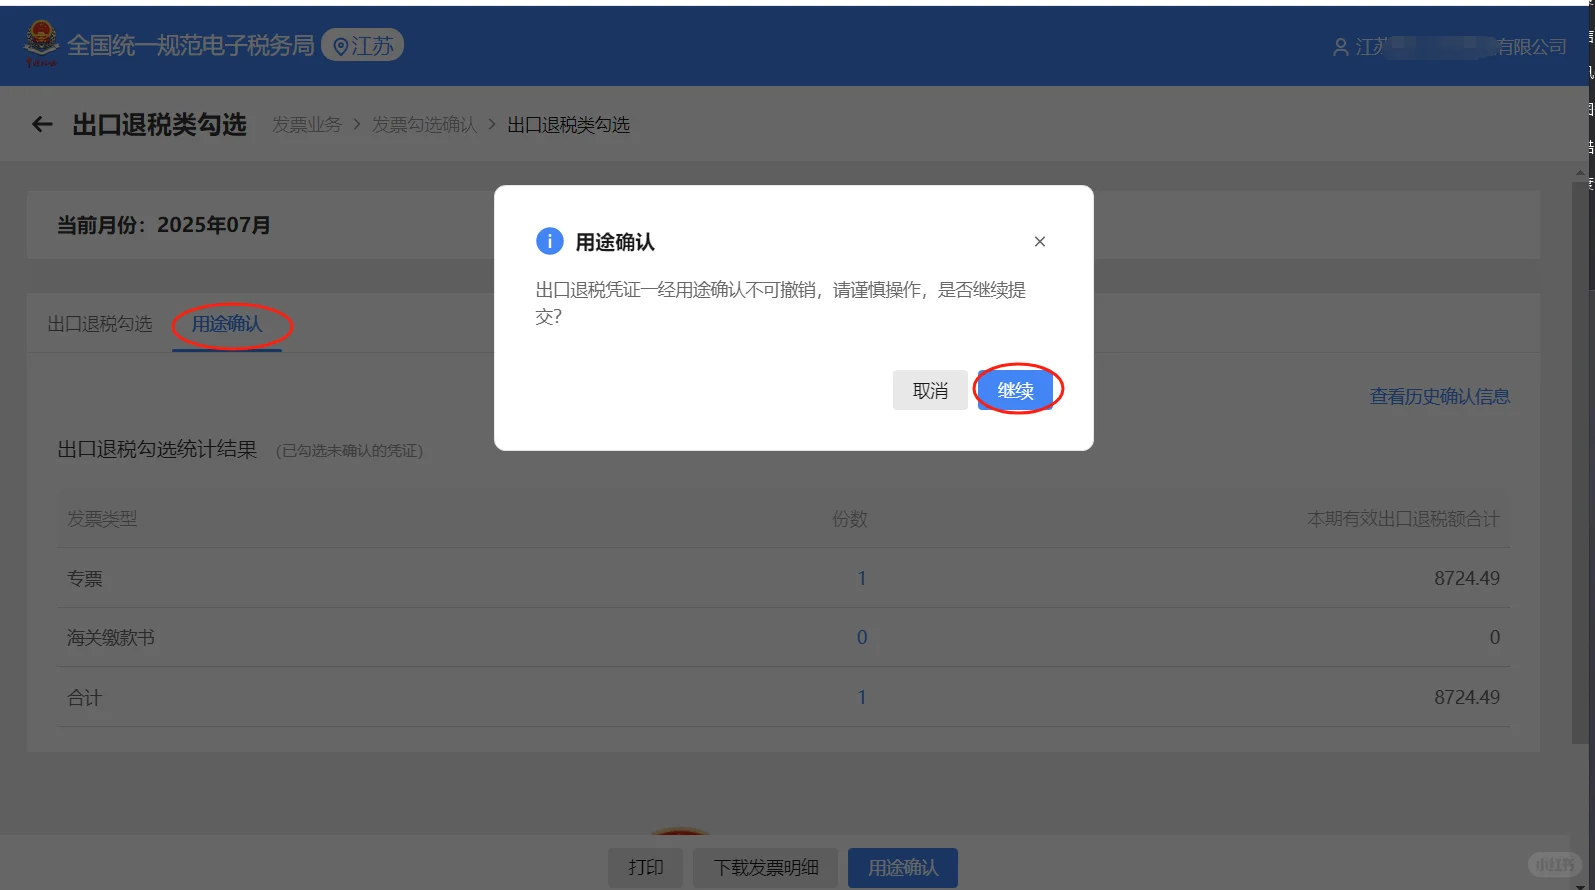Click the tax bureau emblem logo

point(41,44)
